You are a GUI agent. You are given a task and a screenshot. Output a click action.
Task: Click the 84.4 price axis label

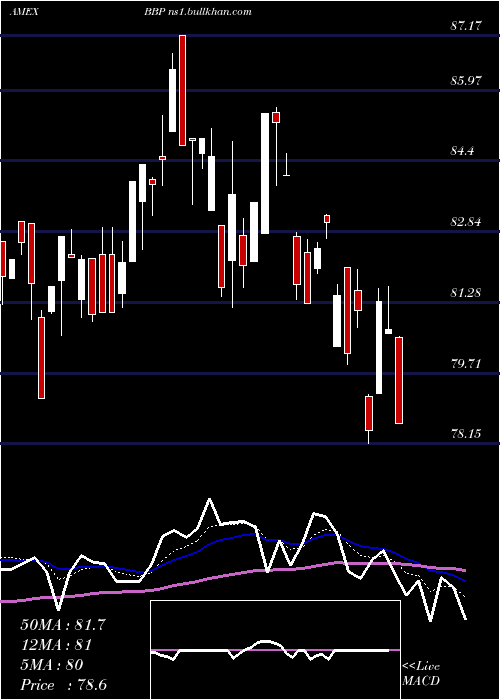[462, 151]
